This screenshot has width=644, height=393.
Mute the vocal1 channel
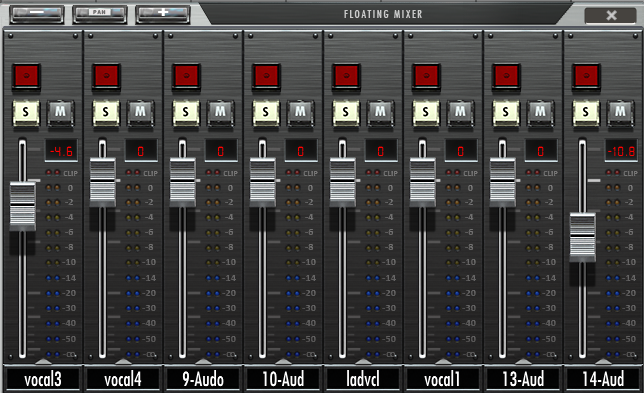[460, 113]
